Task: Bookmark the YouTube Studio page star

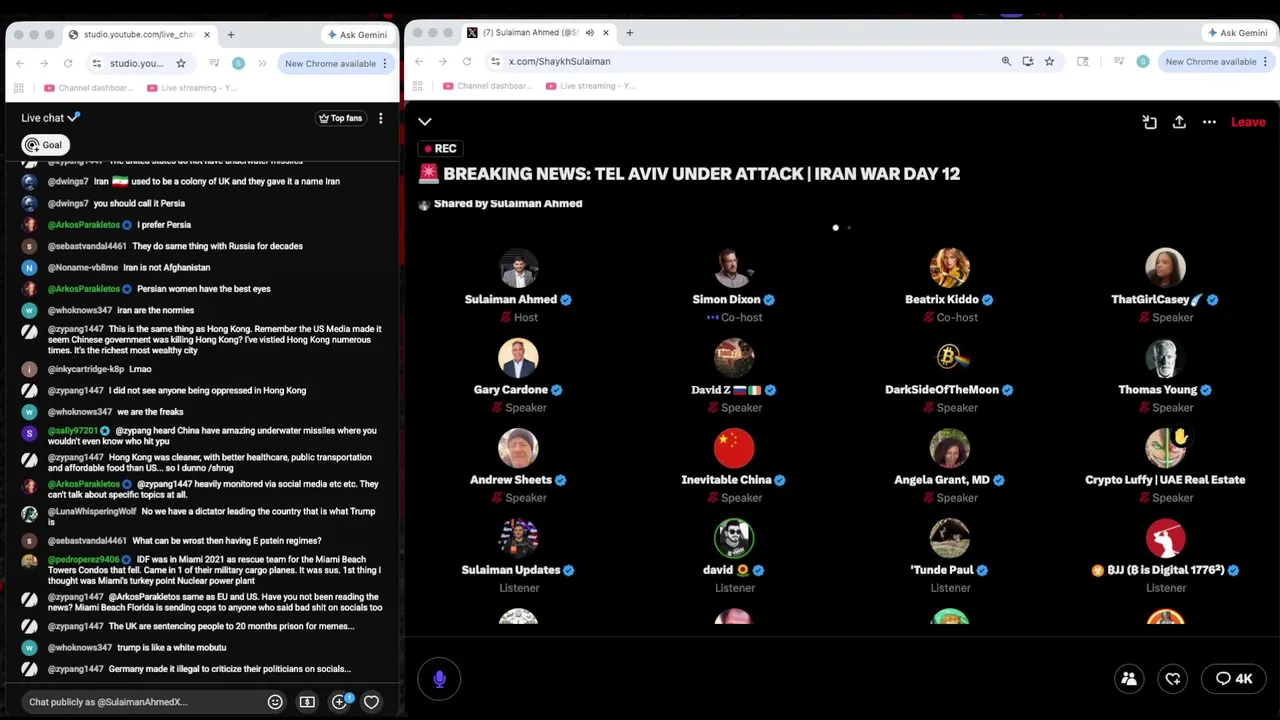Action: coord(181,63)
